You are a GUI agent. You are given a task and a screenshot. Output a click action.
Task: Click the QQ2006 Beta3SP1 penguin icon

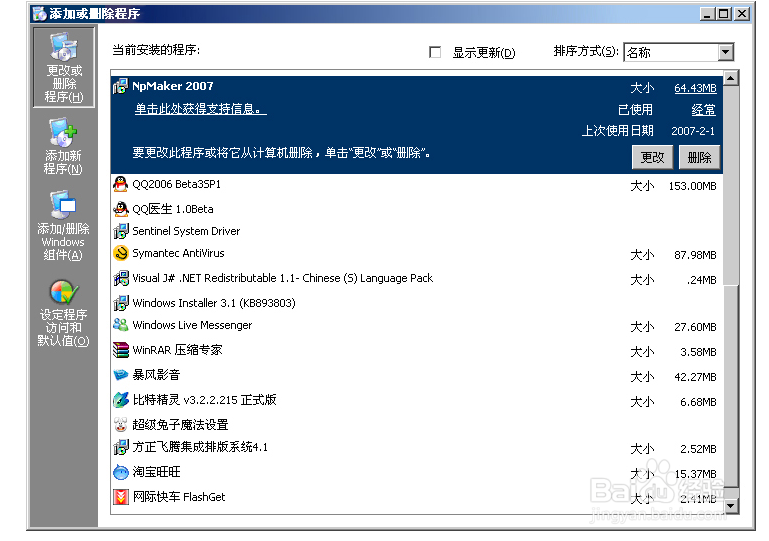pos(121,184)
